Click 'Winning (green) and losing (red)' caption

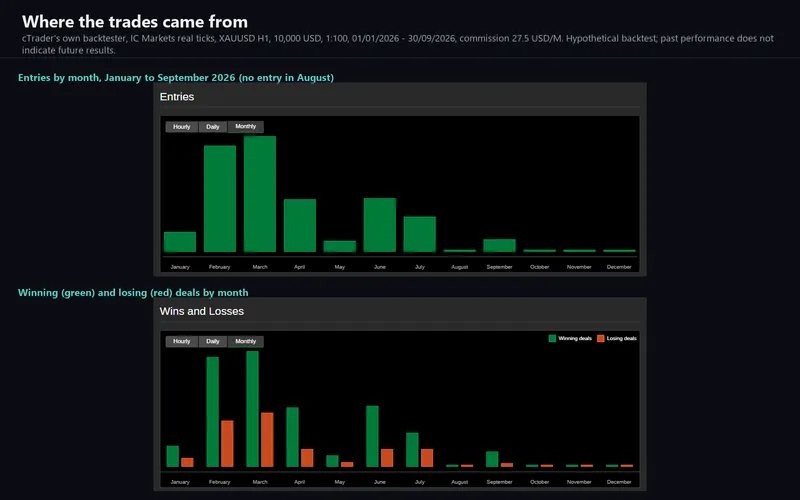tap(133, 292)
